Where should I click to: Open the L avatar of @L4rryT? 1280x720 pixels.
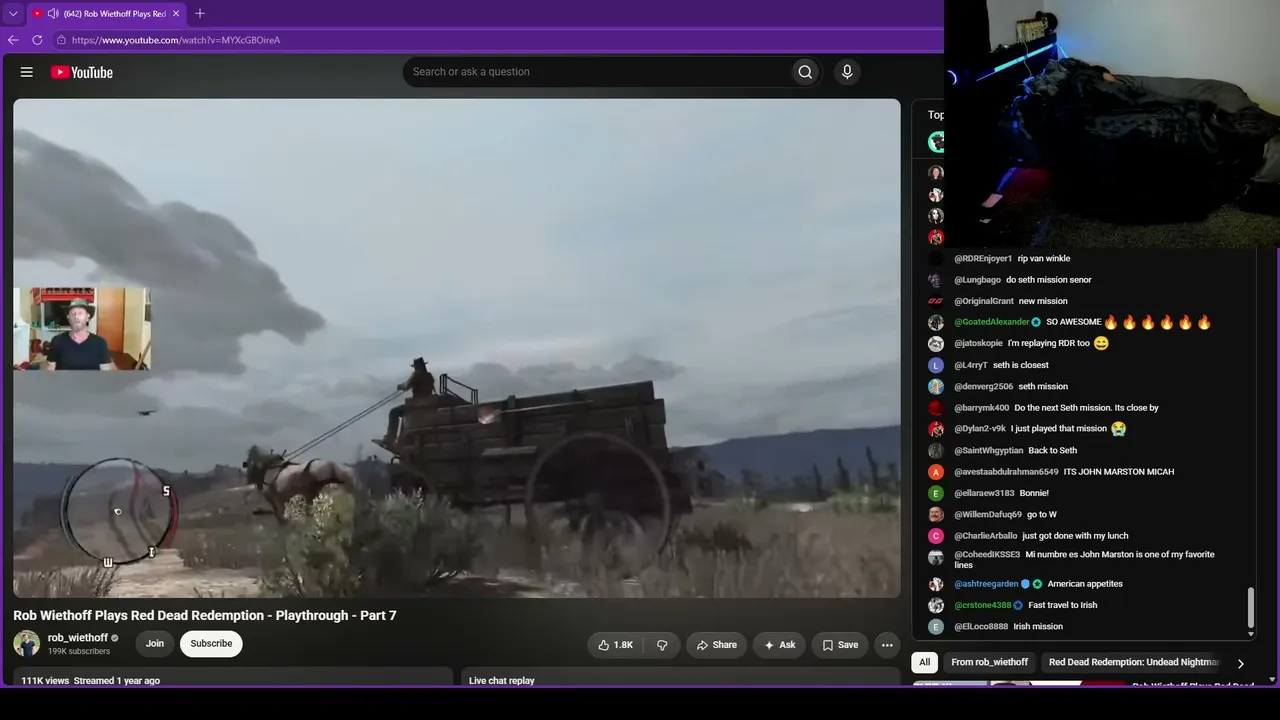click(x=936, y=365)
